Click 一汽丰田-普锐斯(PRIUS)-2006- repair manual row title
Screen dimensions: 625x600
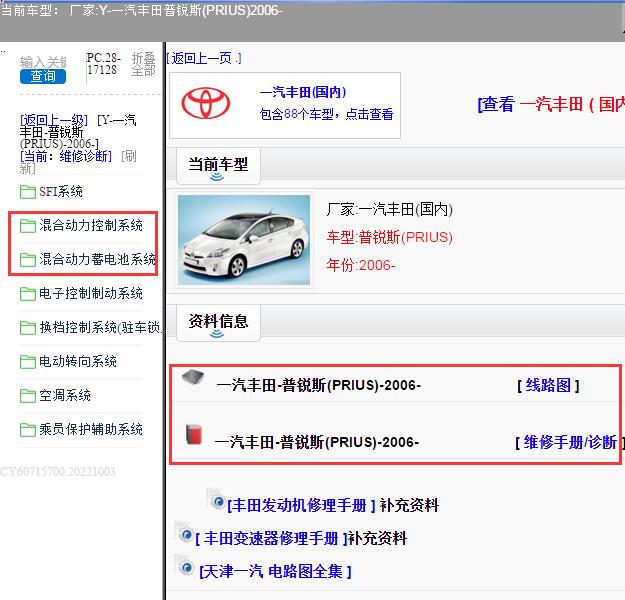click(317, 443)
